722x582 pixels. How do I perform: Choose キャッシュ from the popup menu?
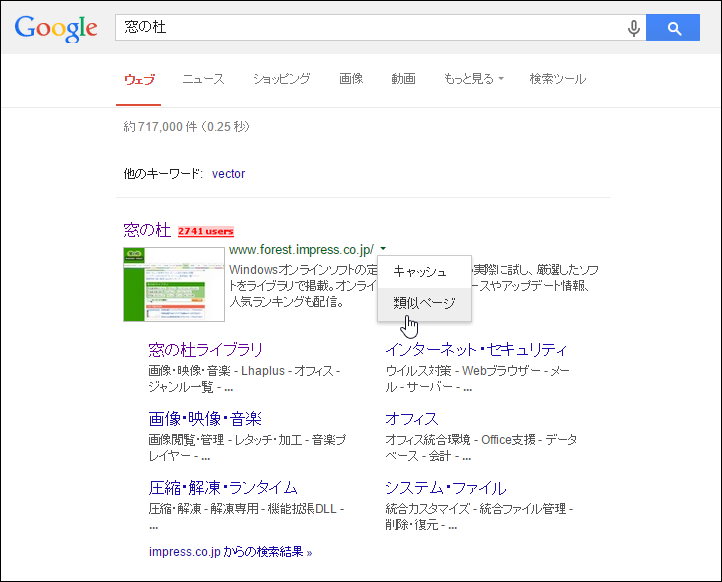click(x=424, y=272)
